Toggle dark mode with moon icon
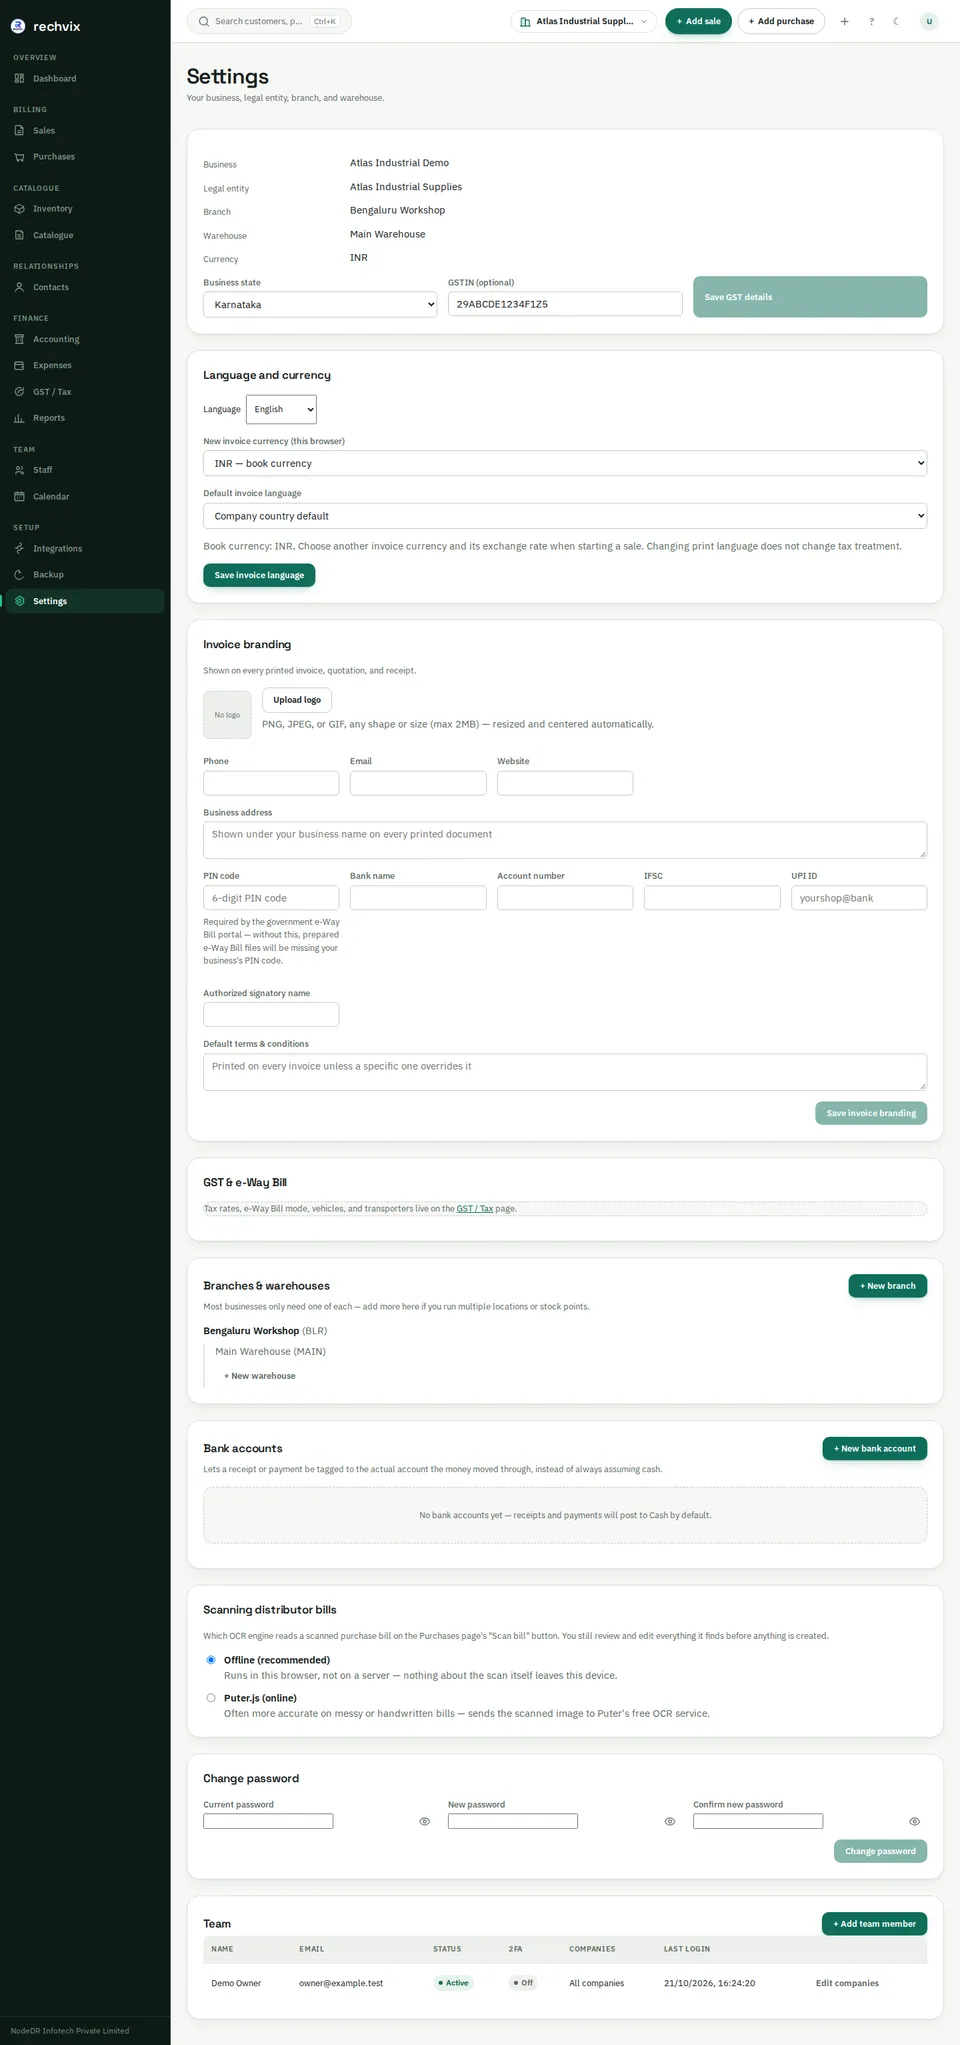 (896, 21)
